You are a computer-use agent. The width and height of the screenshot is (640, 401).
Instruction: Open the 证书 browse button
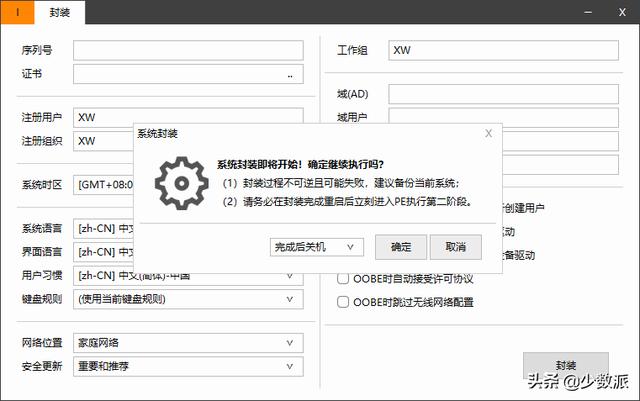[x=290, y=75]
